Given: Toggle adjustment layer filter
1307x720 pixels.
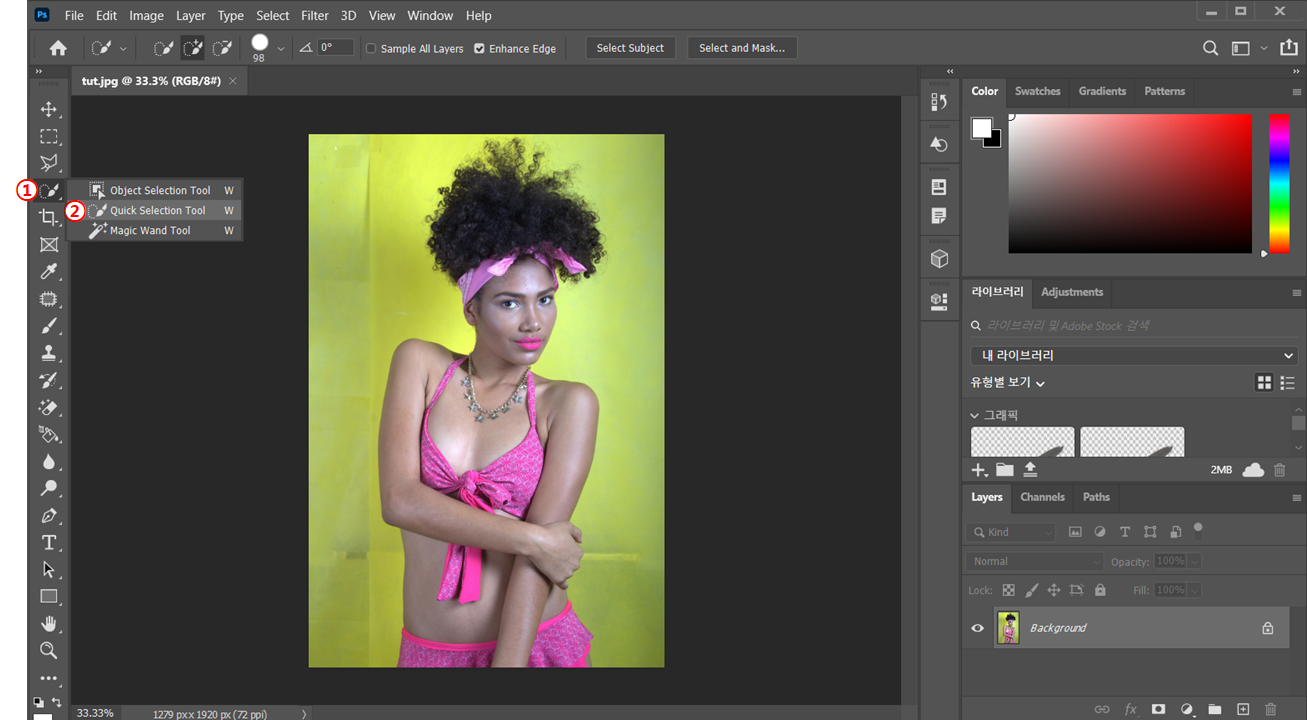Looking at the screenshot, I should (x=1100, y=532).
